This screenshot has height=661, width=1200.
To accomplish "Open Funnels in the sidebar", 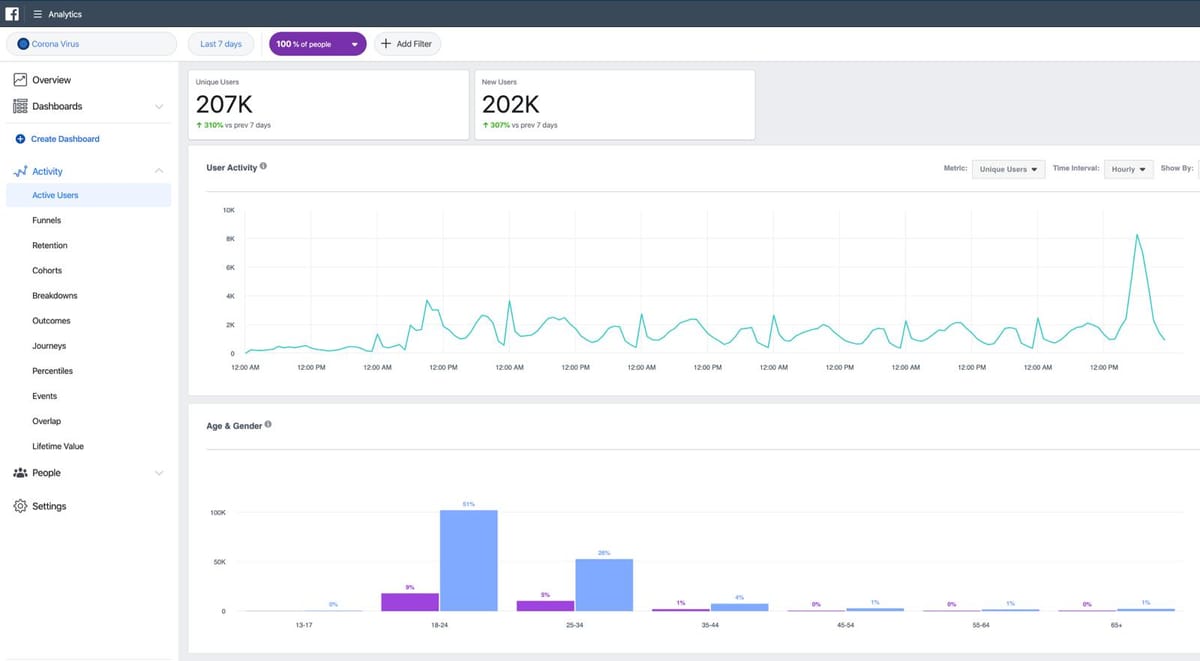I will (x=46, y=220).
